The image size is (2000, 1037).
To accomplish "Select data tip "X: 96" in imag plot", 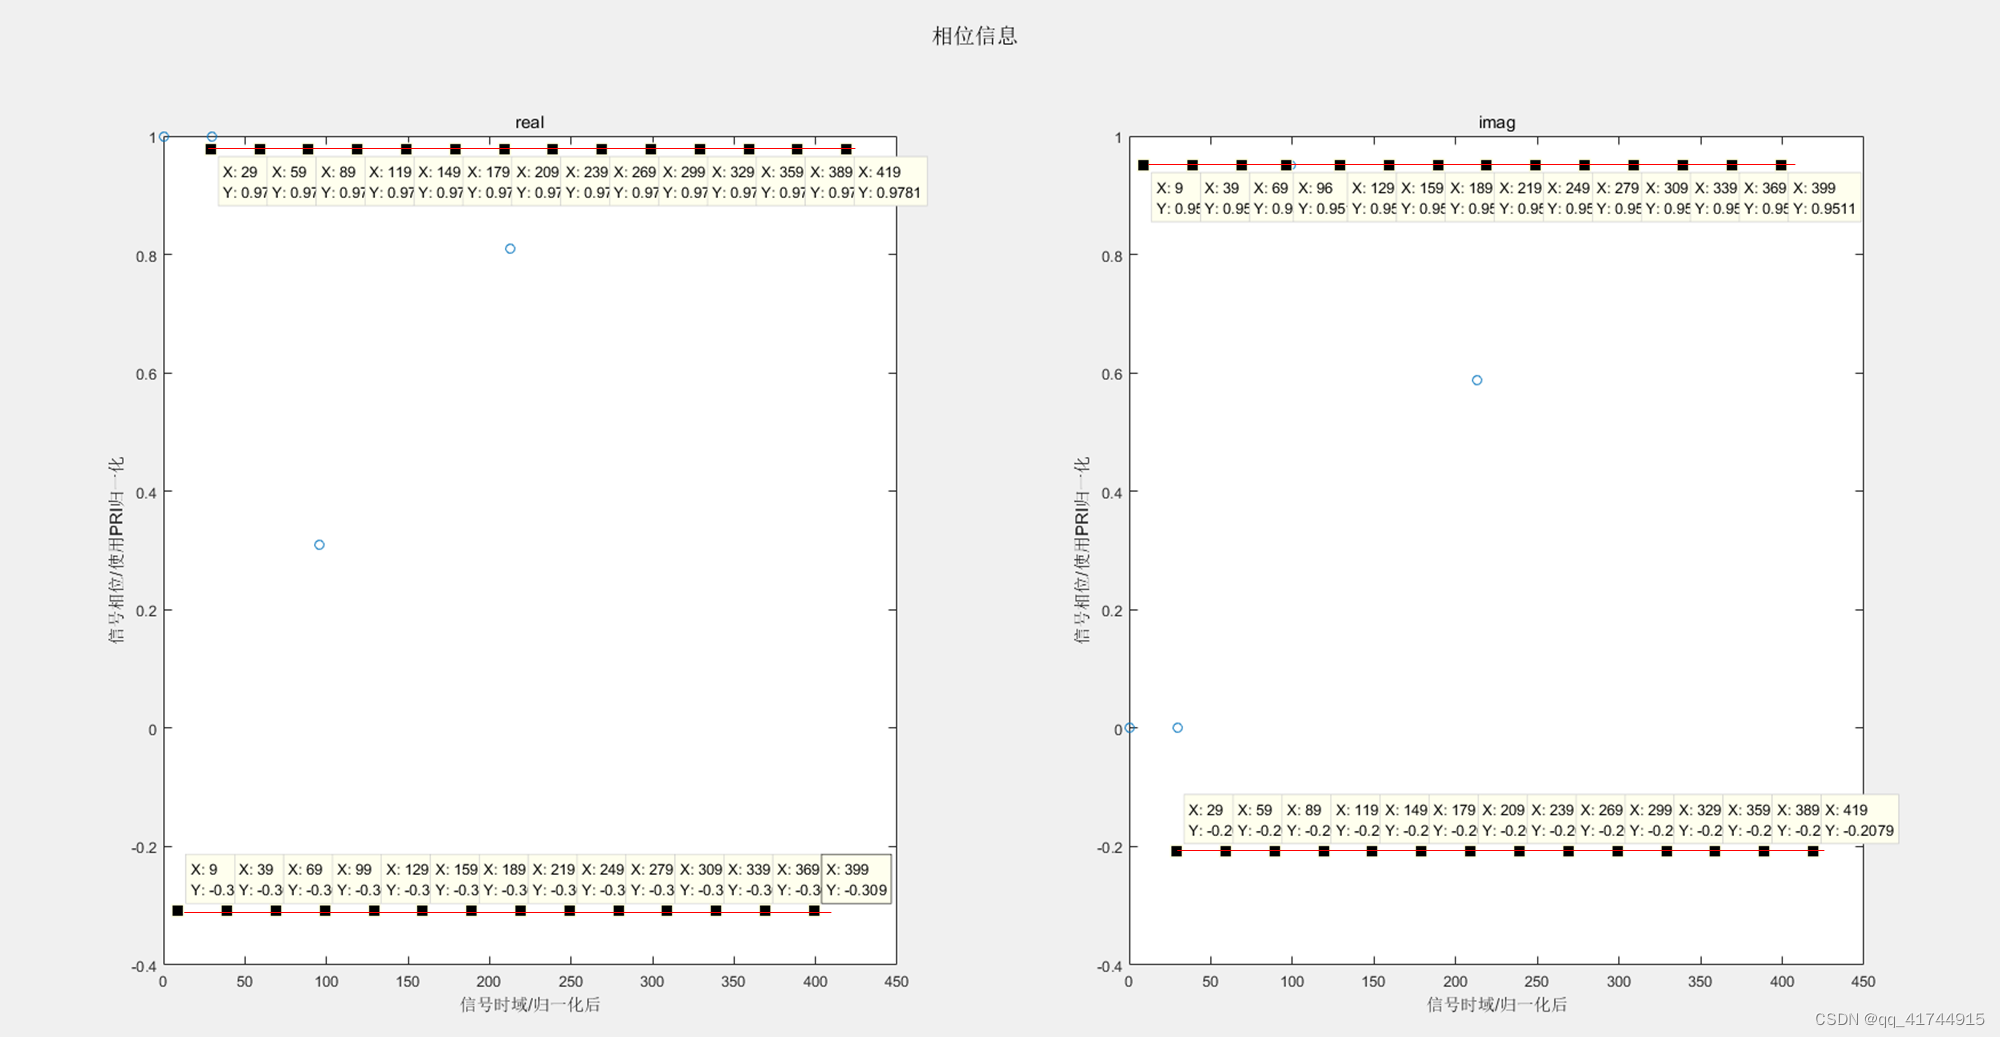I will coord(1319,198).
